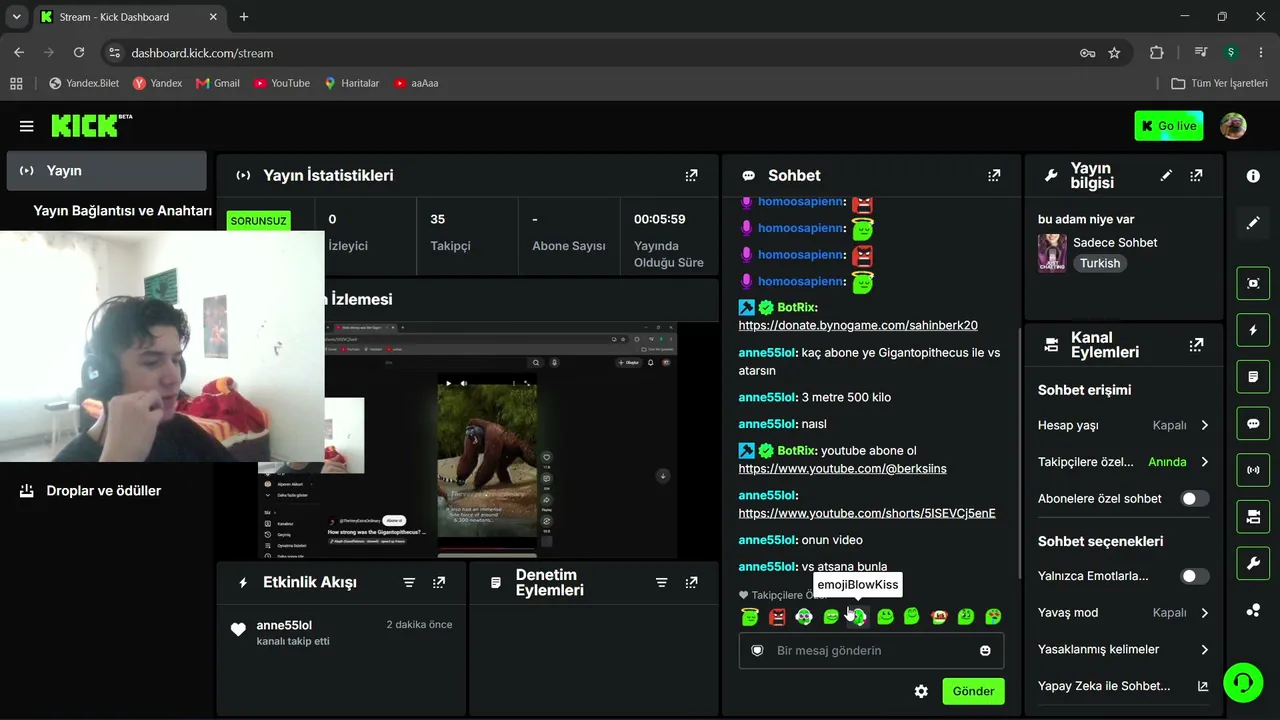This screenshot has width=1280, height=720.
Task: Insert the emojiBlowKiss emote
Action: (858, 617)
